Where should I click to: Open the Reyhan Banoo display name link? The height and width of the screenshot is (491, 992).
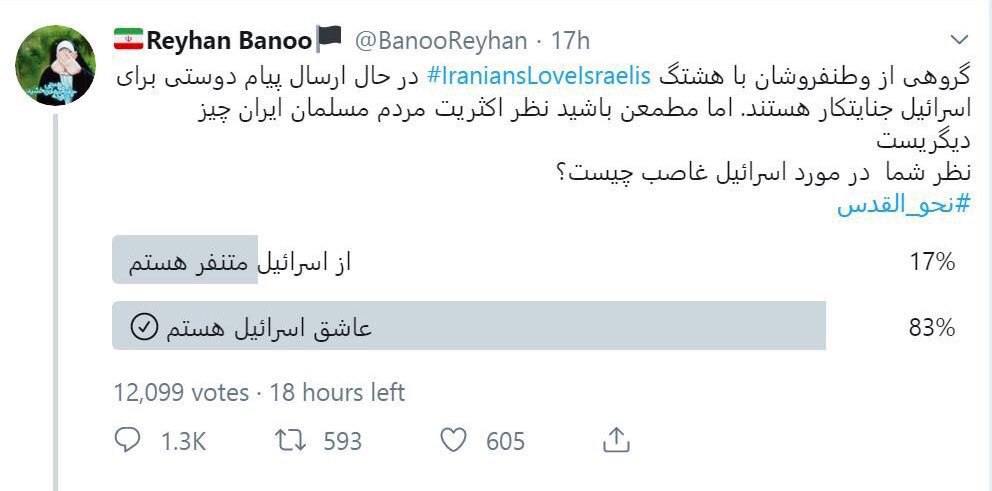tap(229, 40)
